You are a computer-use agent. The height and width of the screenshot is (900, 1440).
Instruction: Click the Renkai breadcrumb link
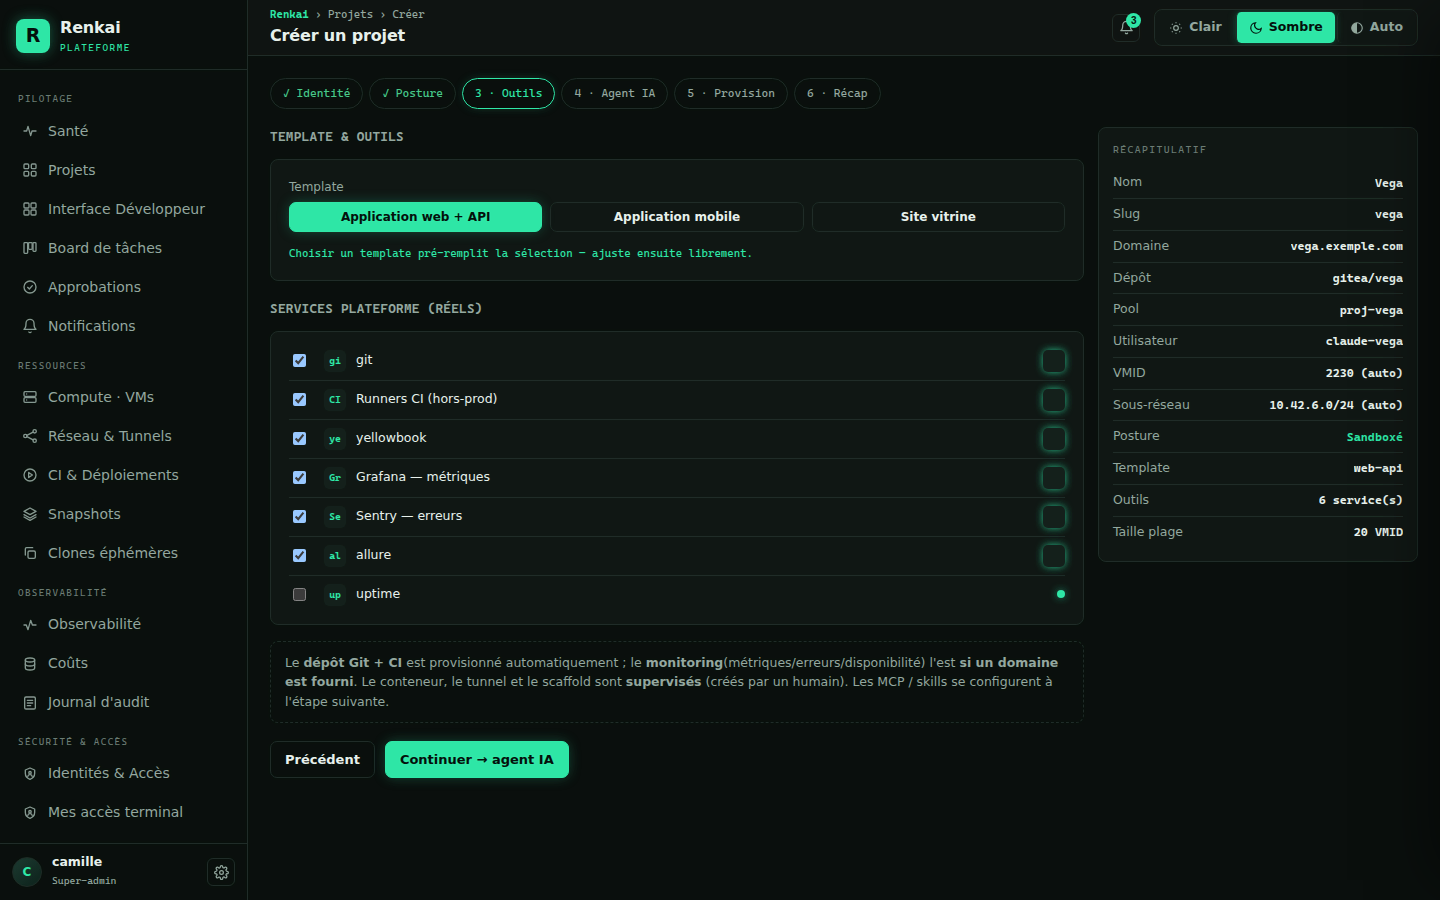[289, 14]
